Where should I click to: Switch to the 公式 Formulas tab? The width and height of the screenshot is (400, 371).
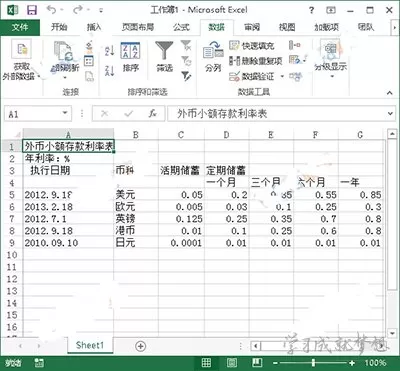tap(181, 27)
